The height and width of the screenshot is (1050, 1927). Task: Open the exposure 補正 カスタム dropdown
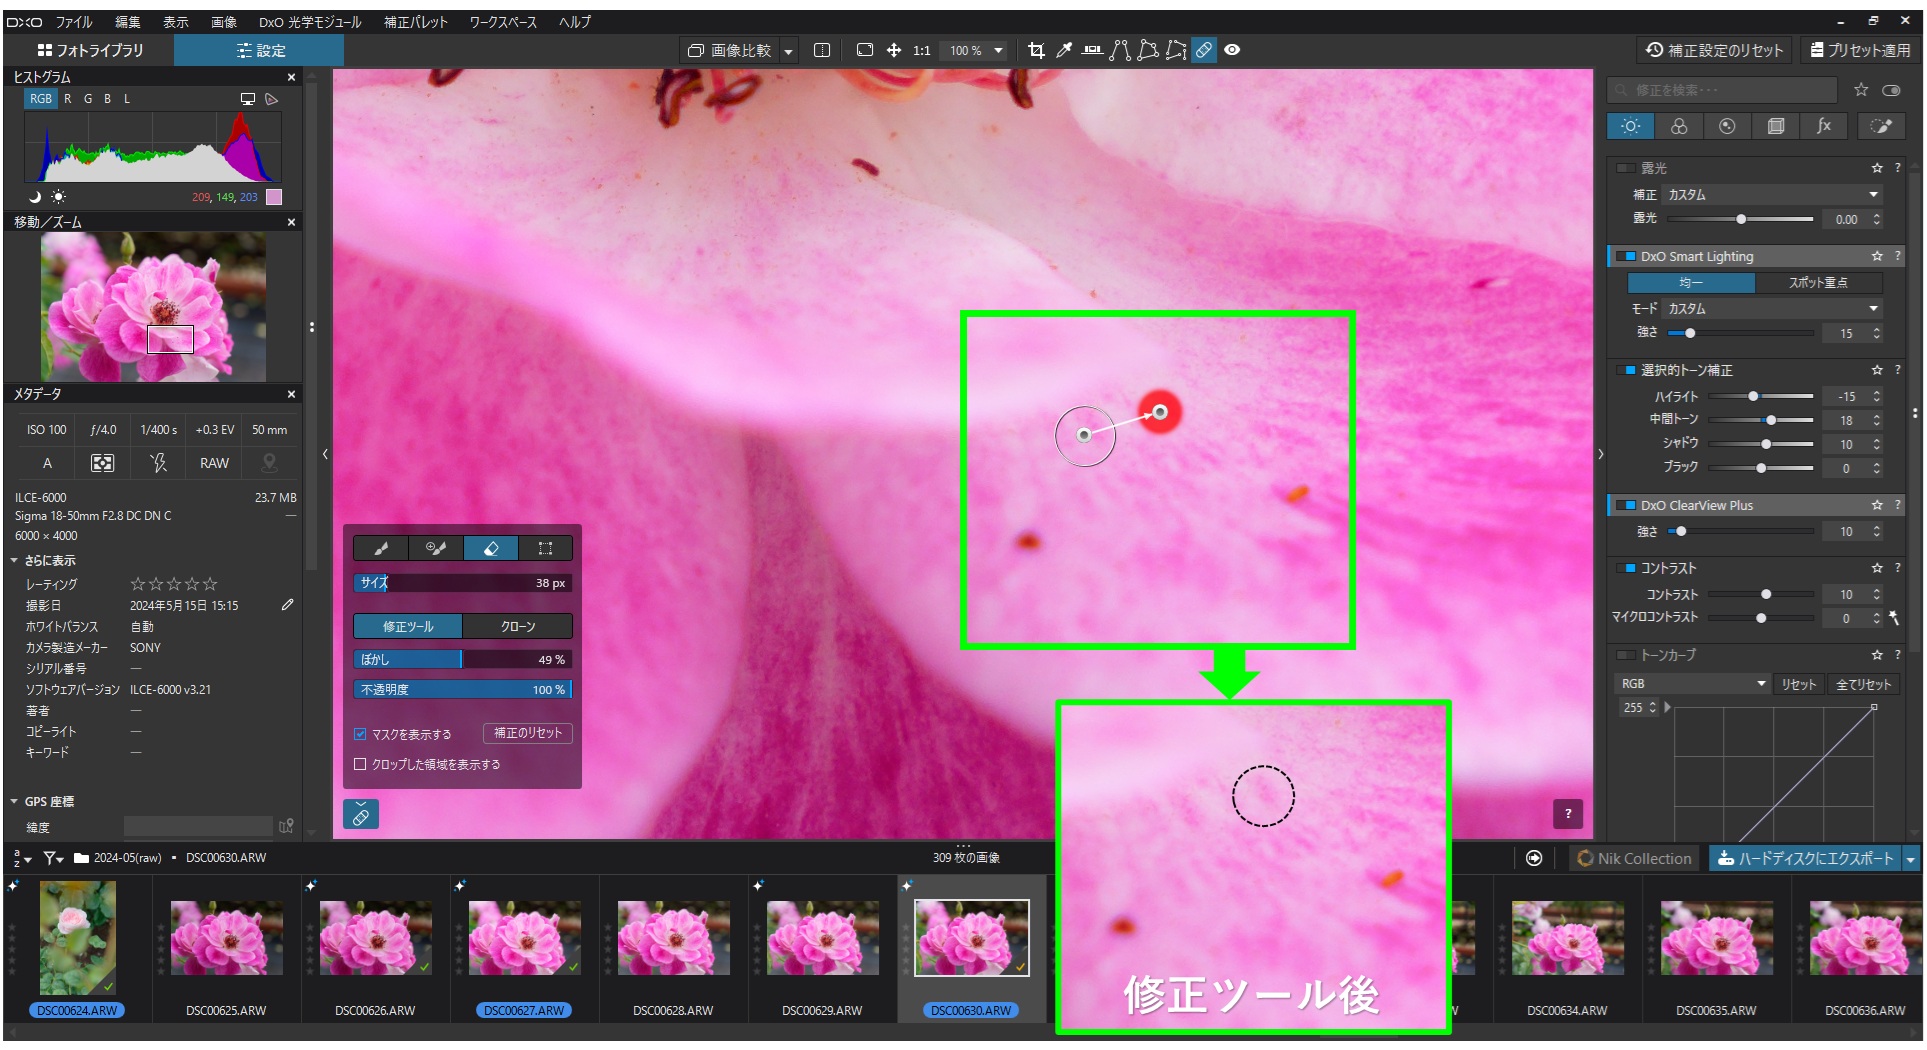1773,195
